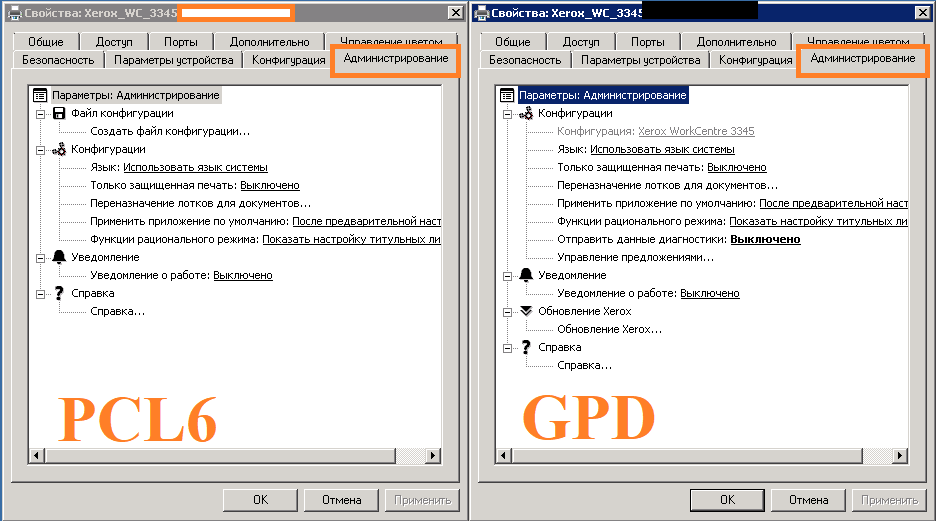Collapse Справка node in PCL6 window
The height and width of the screenshot is (521, 936).
pyautogui.click(x=40, y=294)
